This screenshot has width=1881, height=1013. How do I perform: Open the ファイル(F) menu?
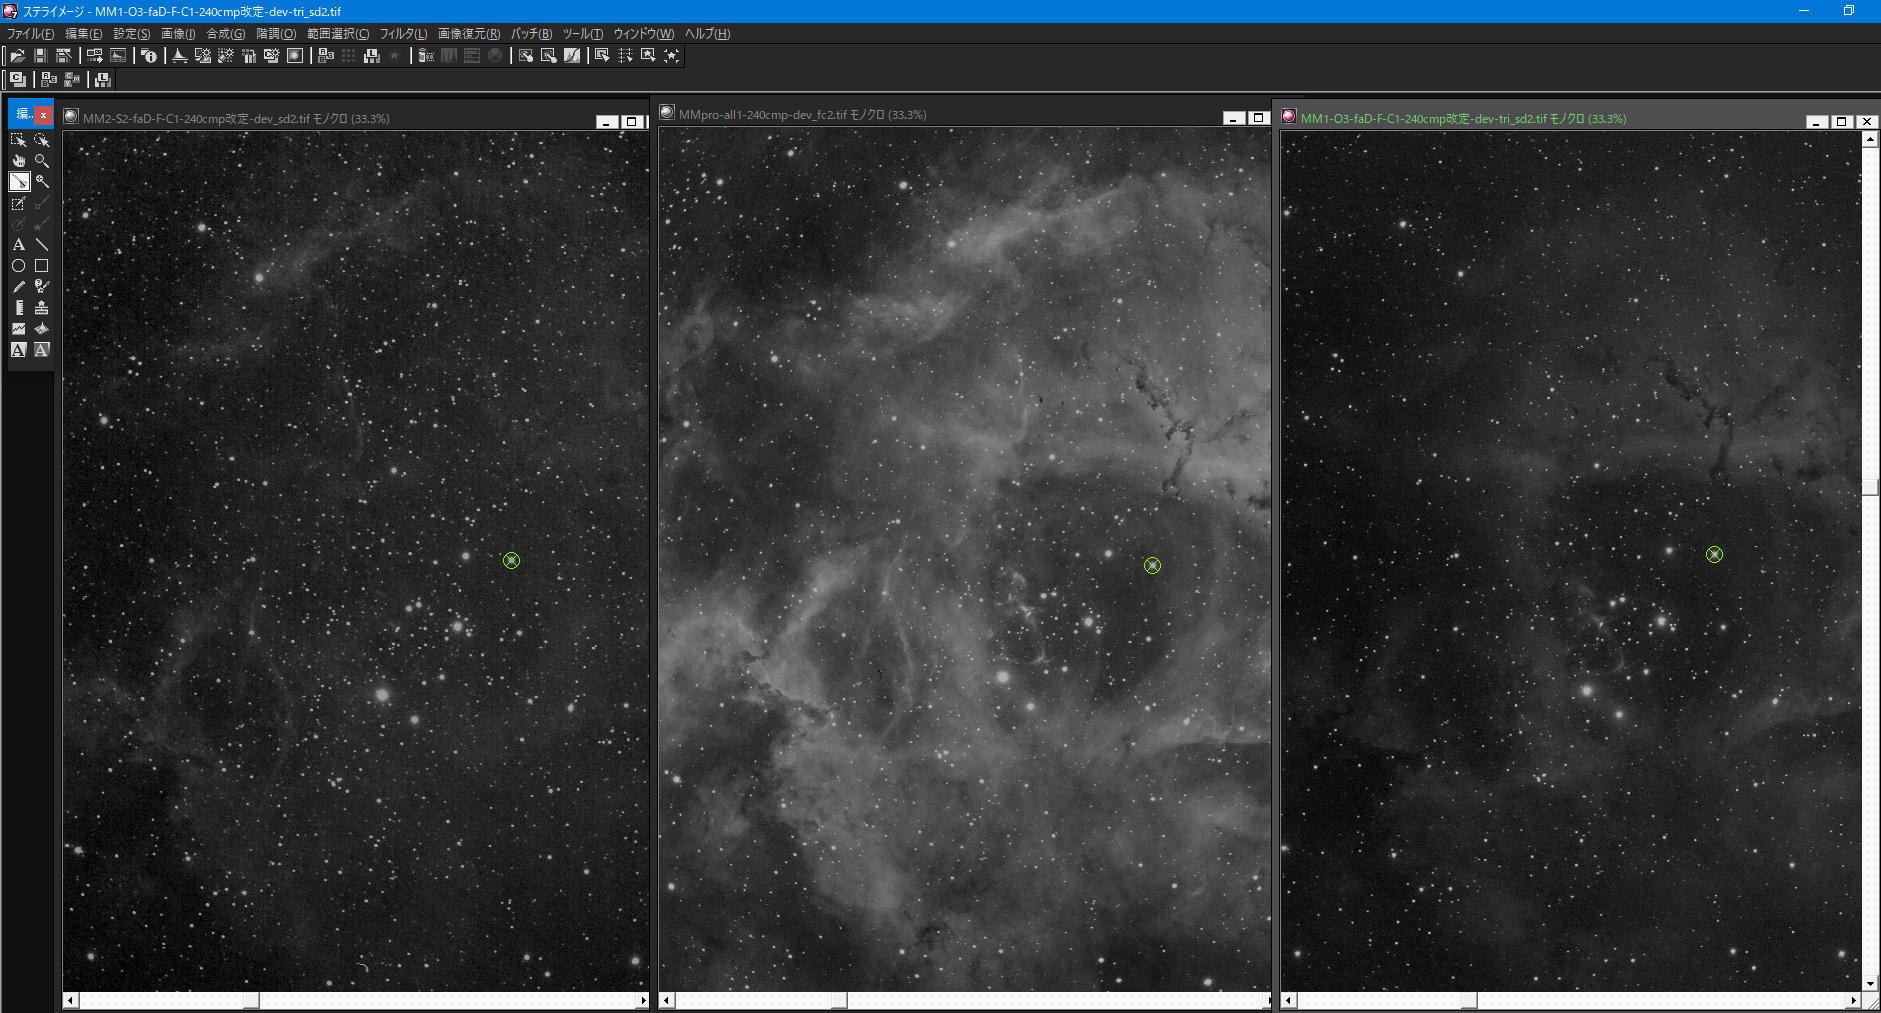(30, 34)
